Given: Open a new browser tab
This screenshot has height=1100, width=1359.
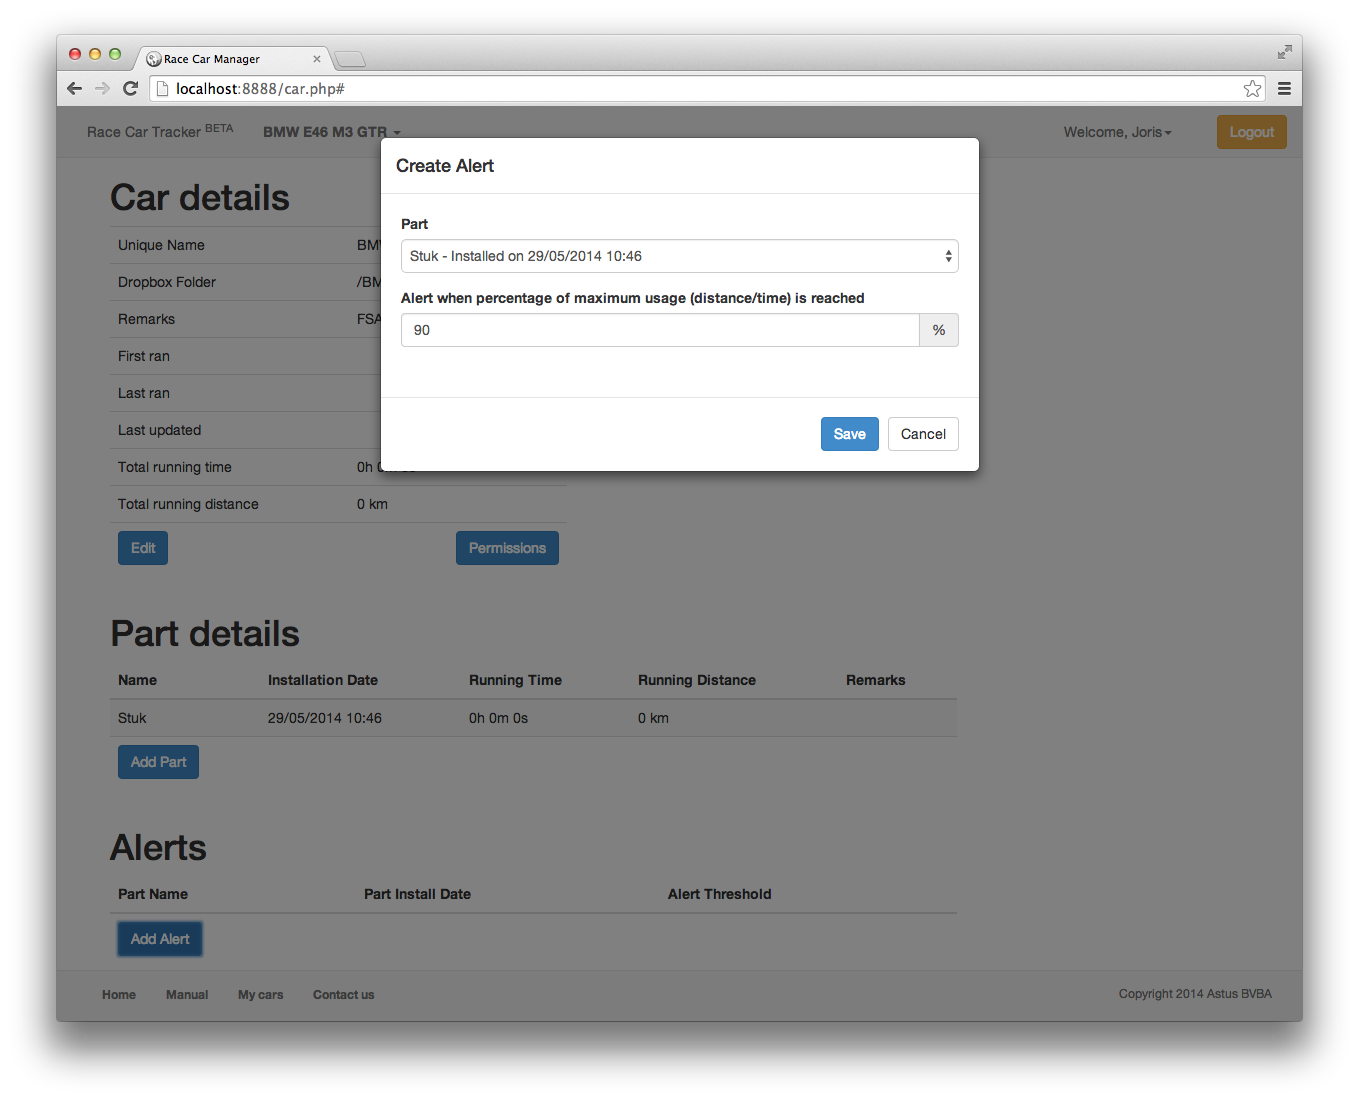Looking at the screenshot, I should coord(349,59).
